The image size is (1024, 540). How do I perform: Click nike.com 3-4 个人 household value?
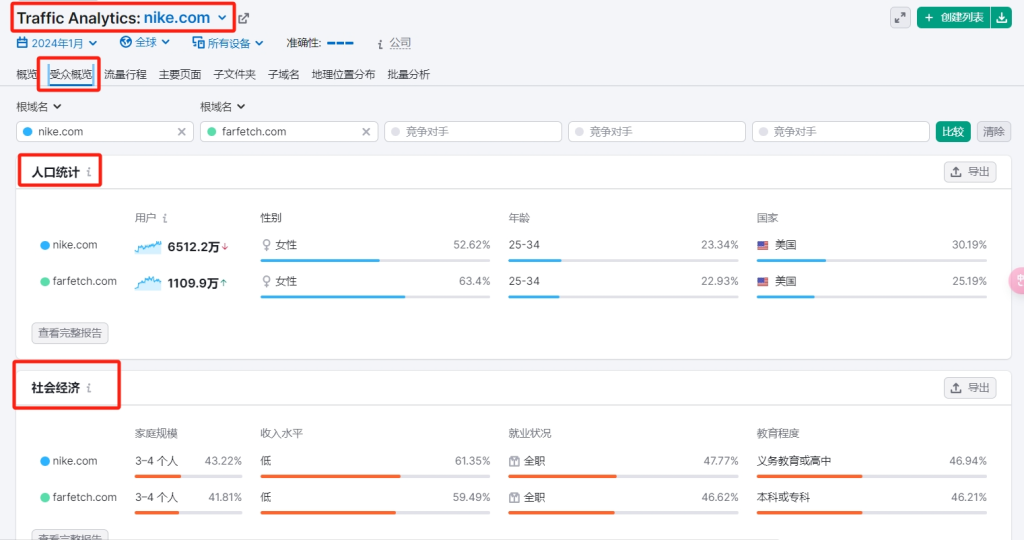tap(156, 461)
